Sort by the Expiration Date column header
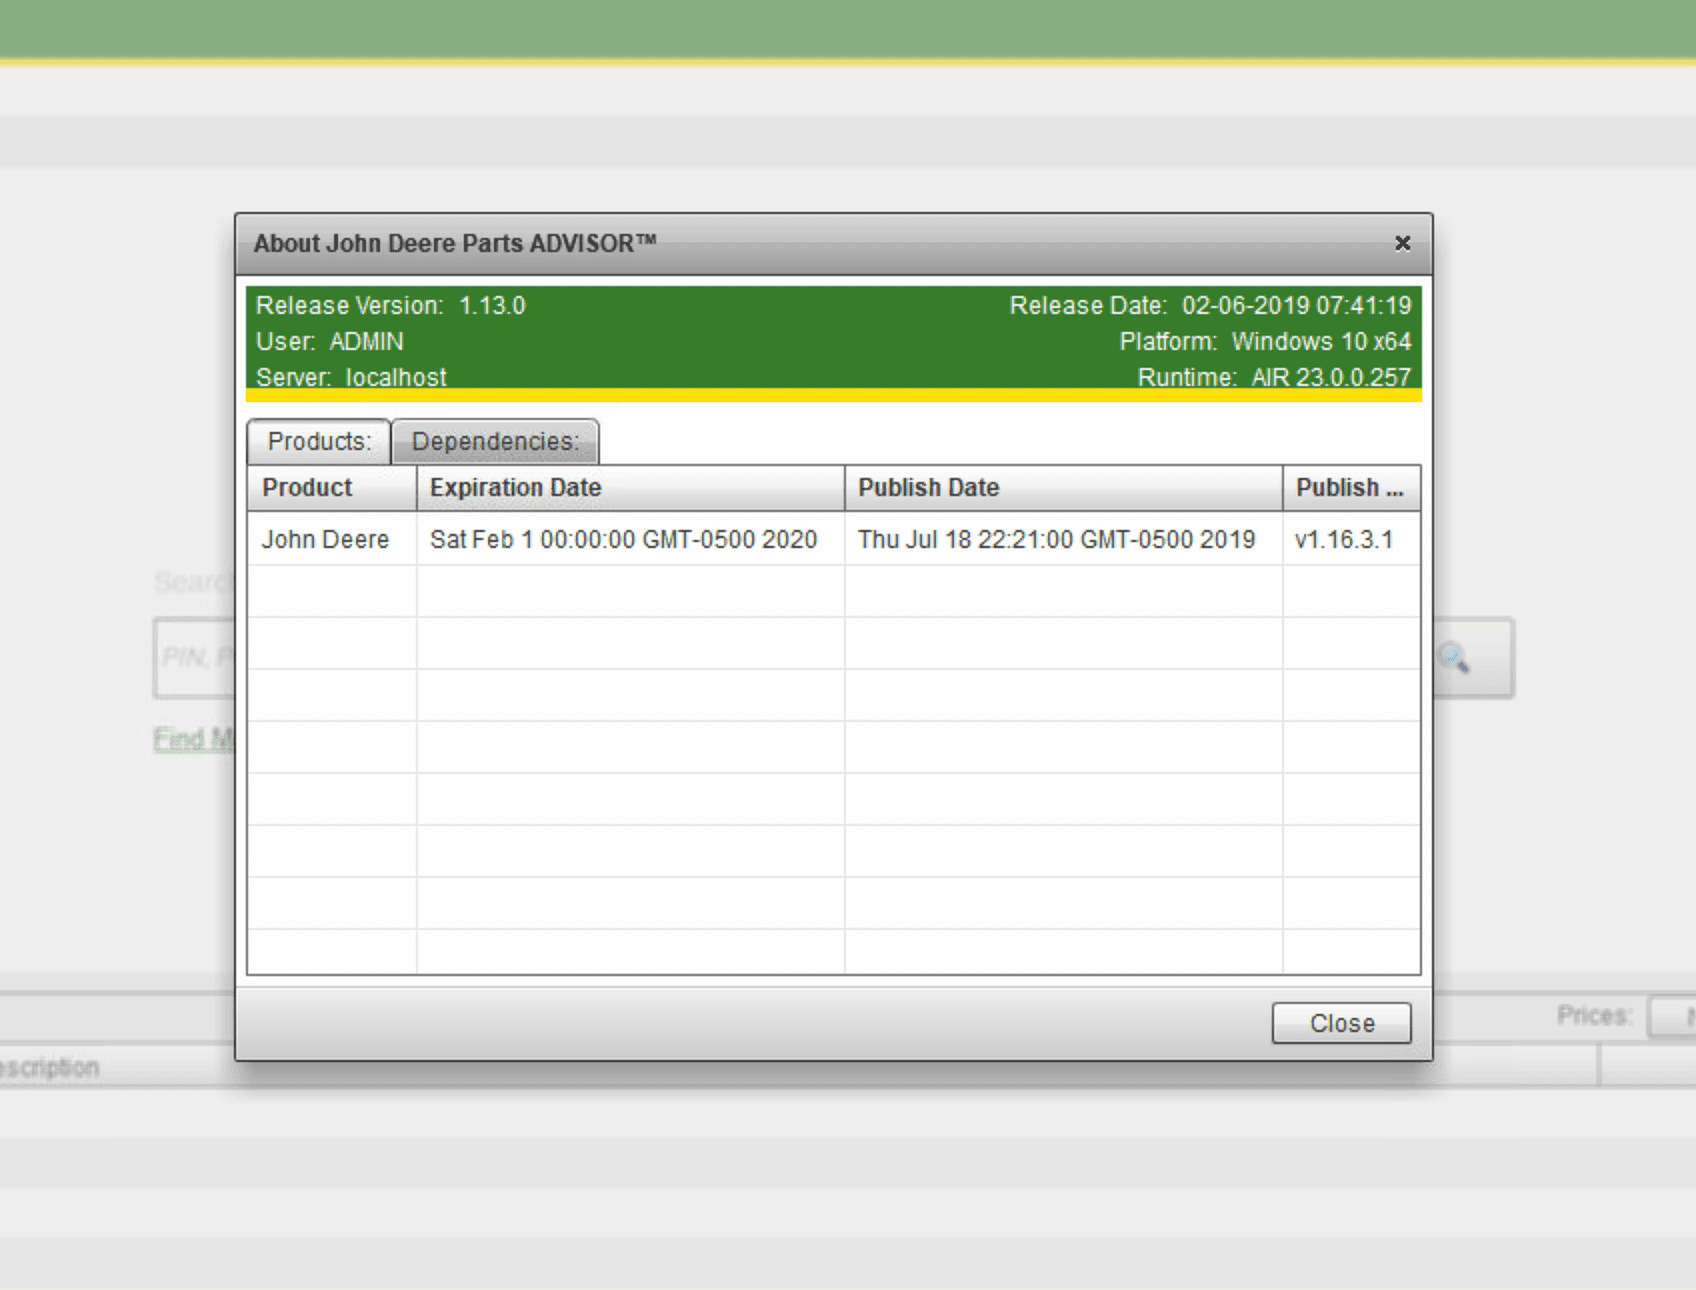The image size is (1696, 1290). coord(631,488)
